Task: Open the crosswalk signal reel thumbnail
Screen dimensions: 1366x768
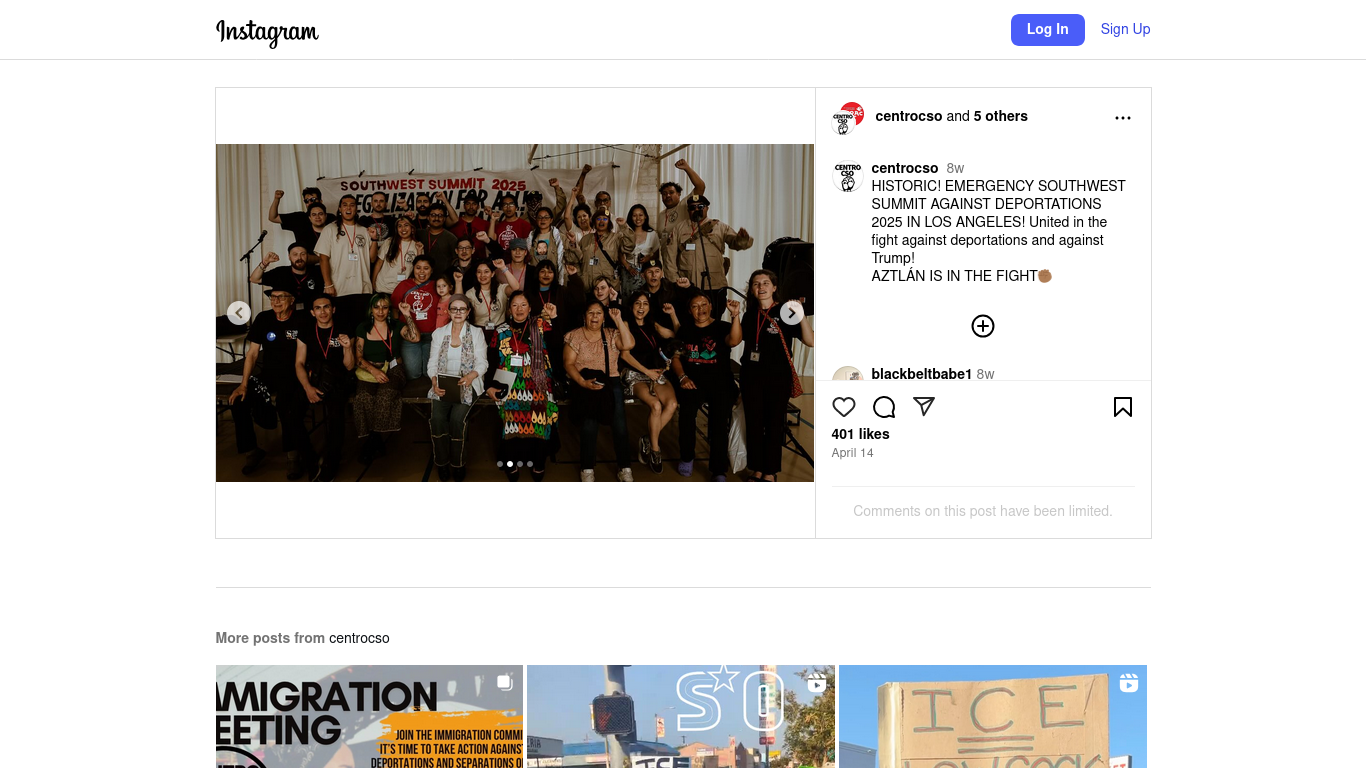Action: click(x=681, y=716)
